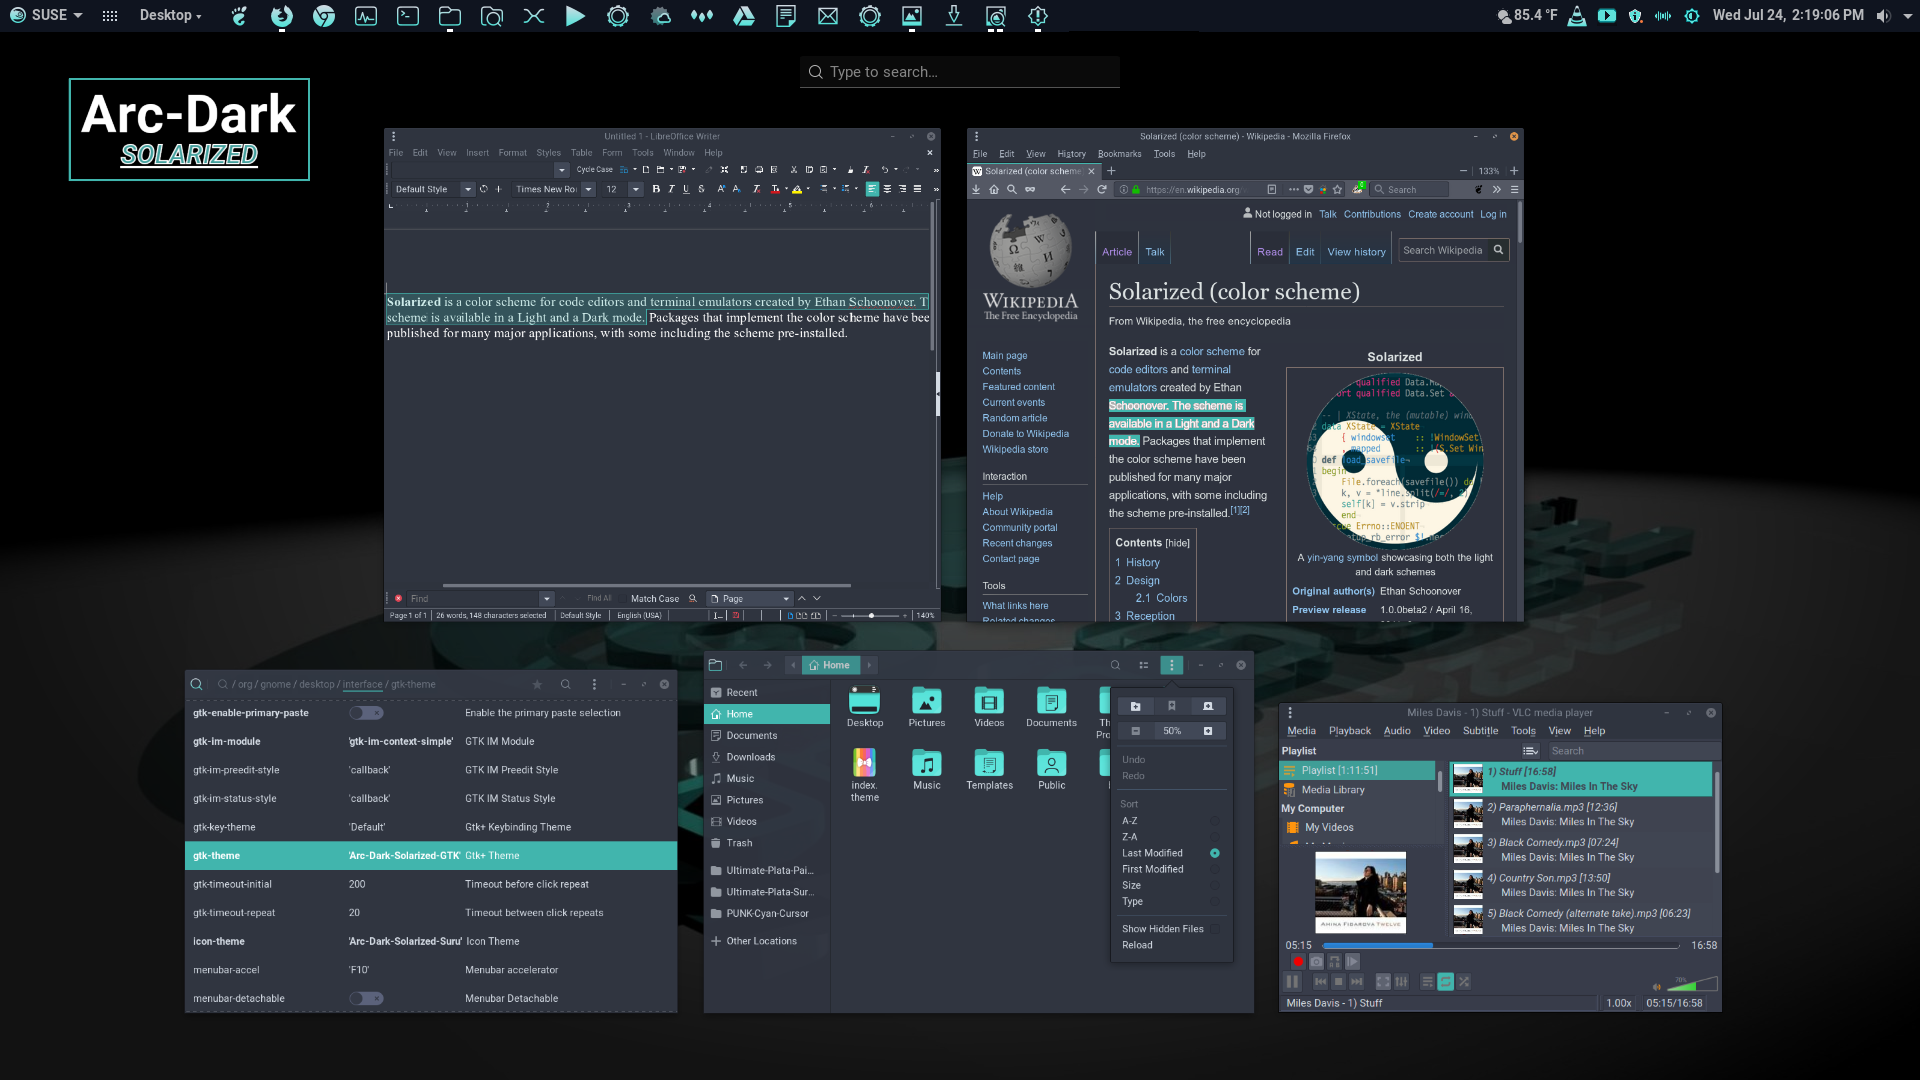Click the Firefox home icon
Viewport: 1920px width, 1080px height.
(x=994, y=189)
